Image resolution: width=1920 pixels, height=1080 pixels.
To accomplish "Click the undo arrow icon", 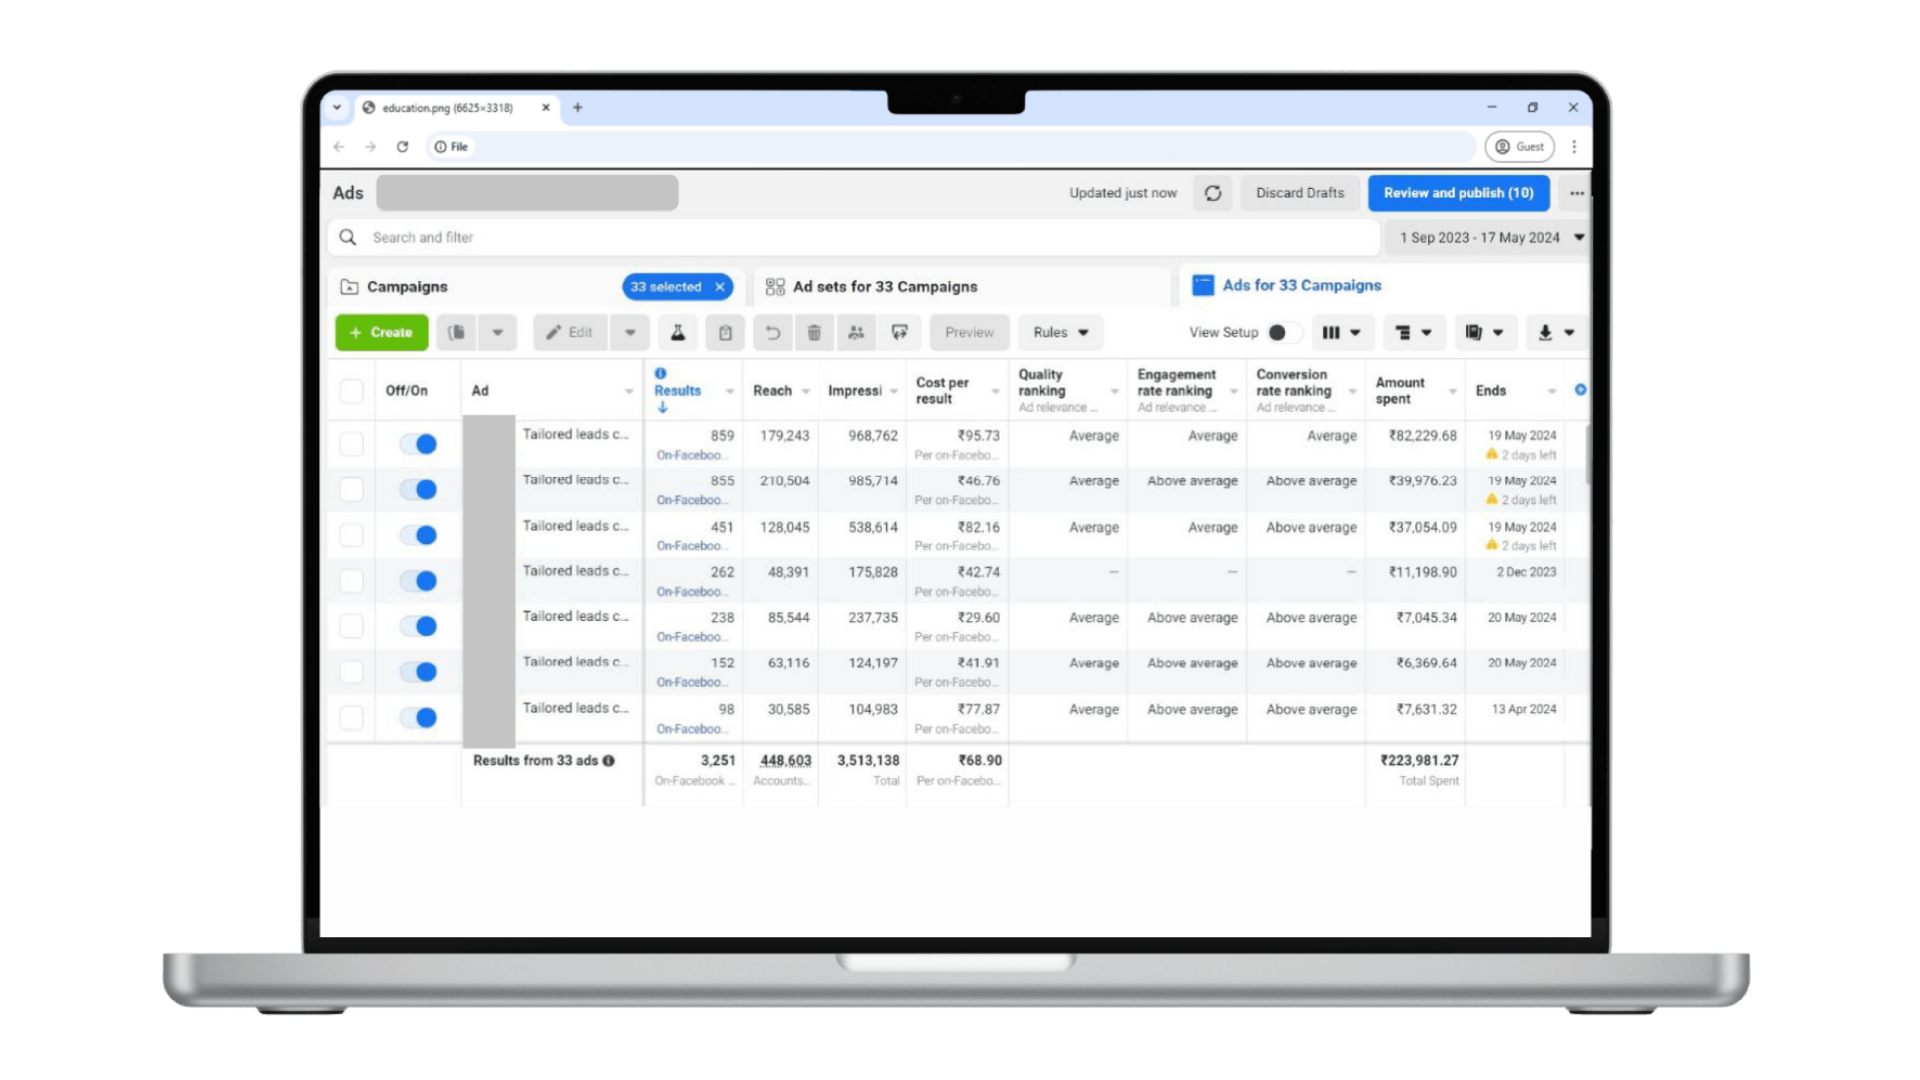I will tap(773, 333).
